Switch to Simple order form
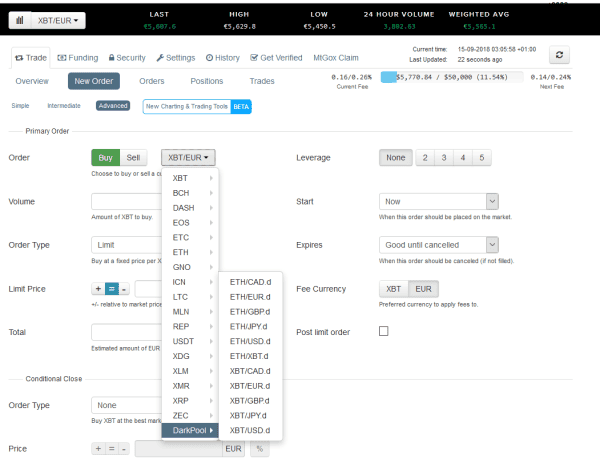Viewport: 600px width, 472px height. coord(20,106)
